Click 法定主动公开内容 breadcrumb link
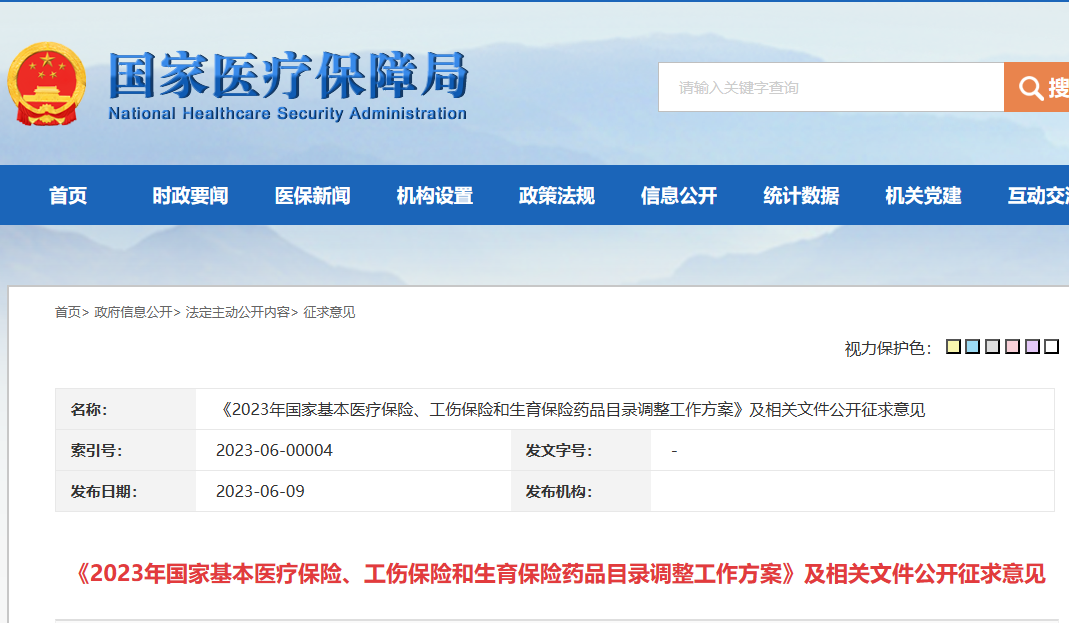The width and height of the screenshot is (1069, 623). pyautogui.click(x=237, y=312)
